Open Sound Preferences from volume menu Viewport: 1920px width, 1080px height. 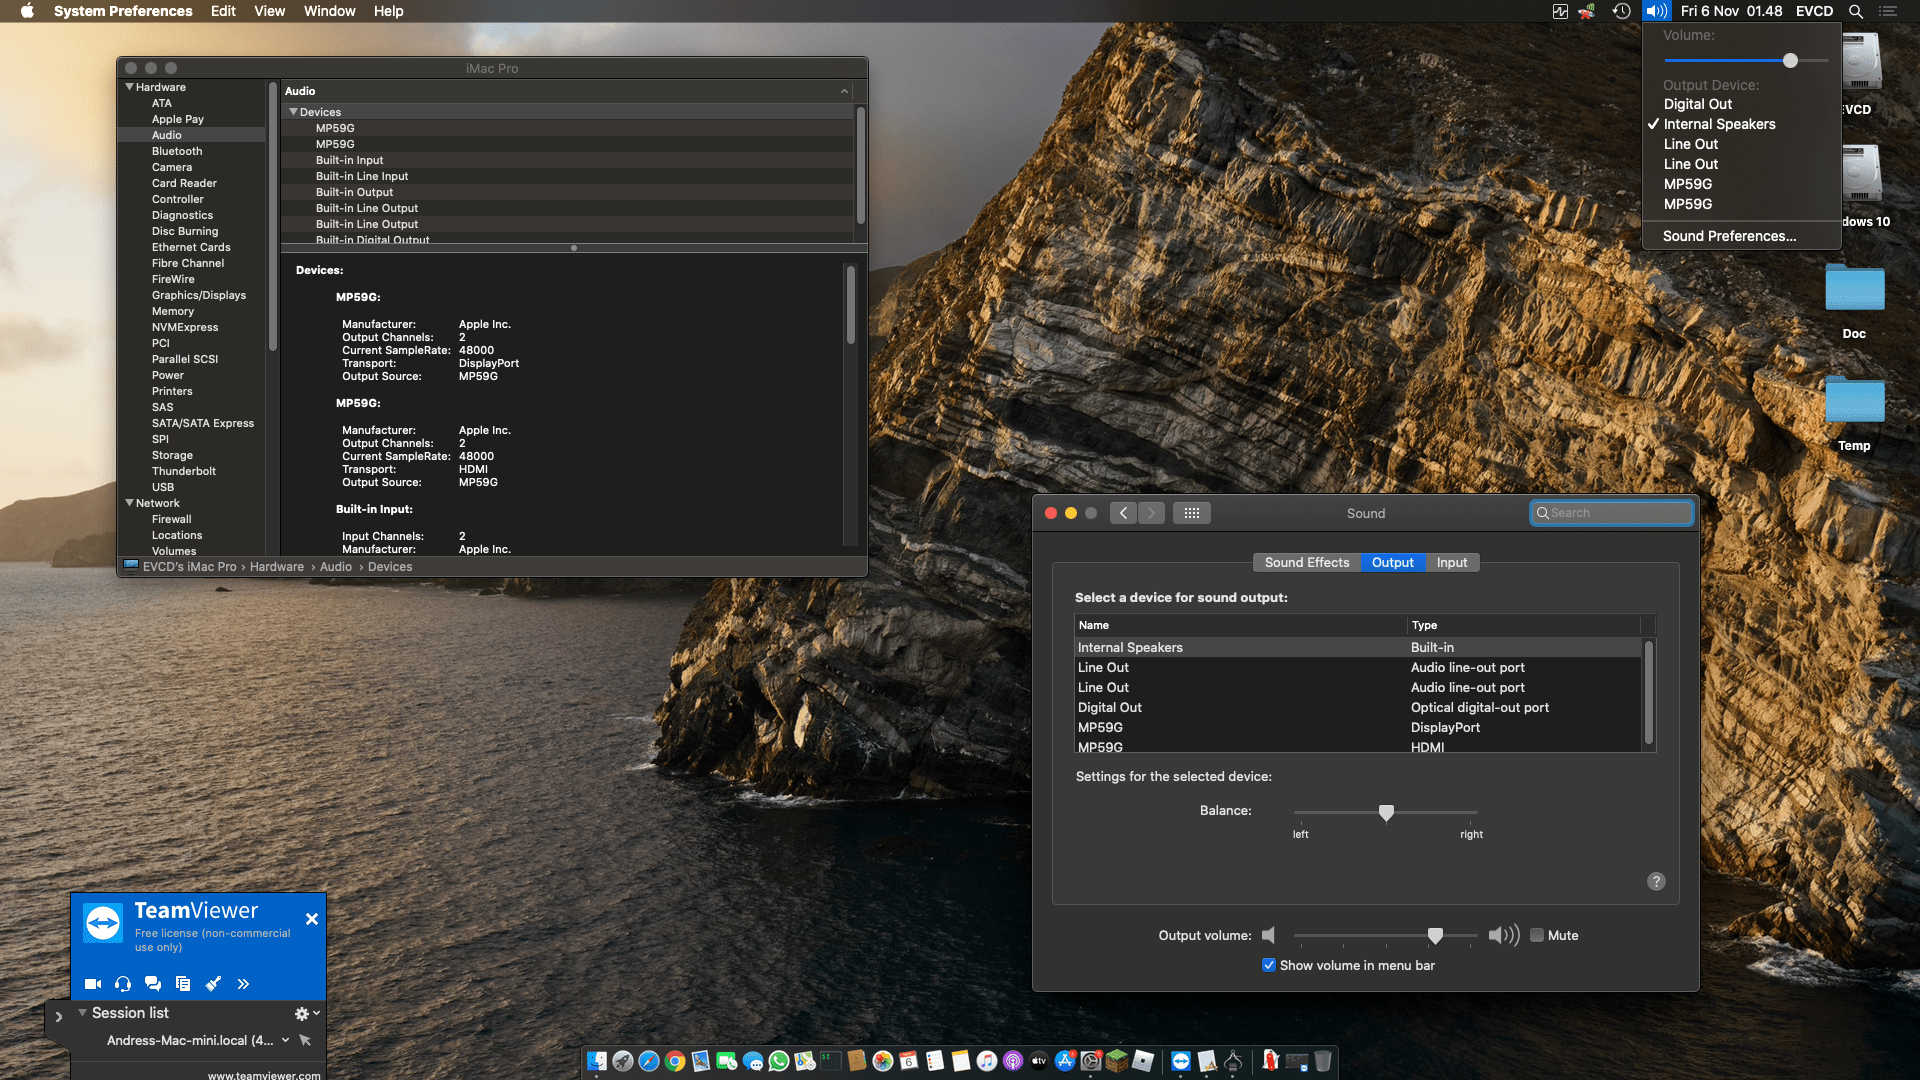(x=1729, y=236)
